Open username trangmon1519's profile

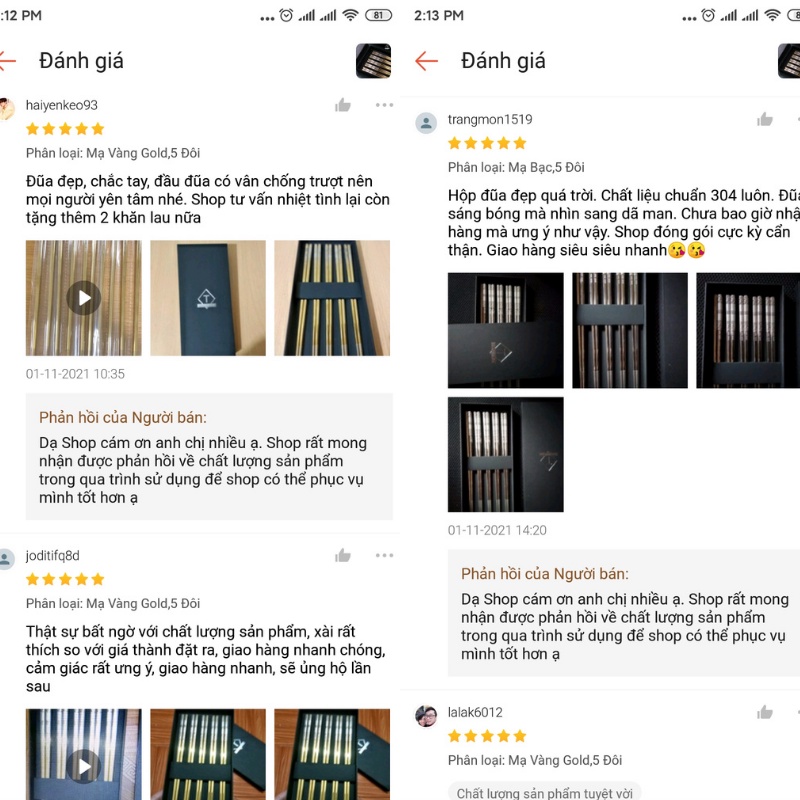click(490, 119)
